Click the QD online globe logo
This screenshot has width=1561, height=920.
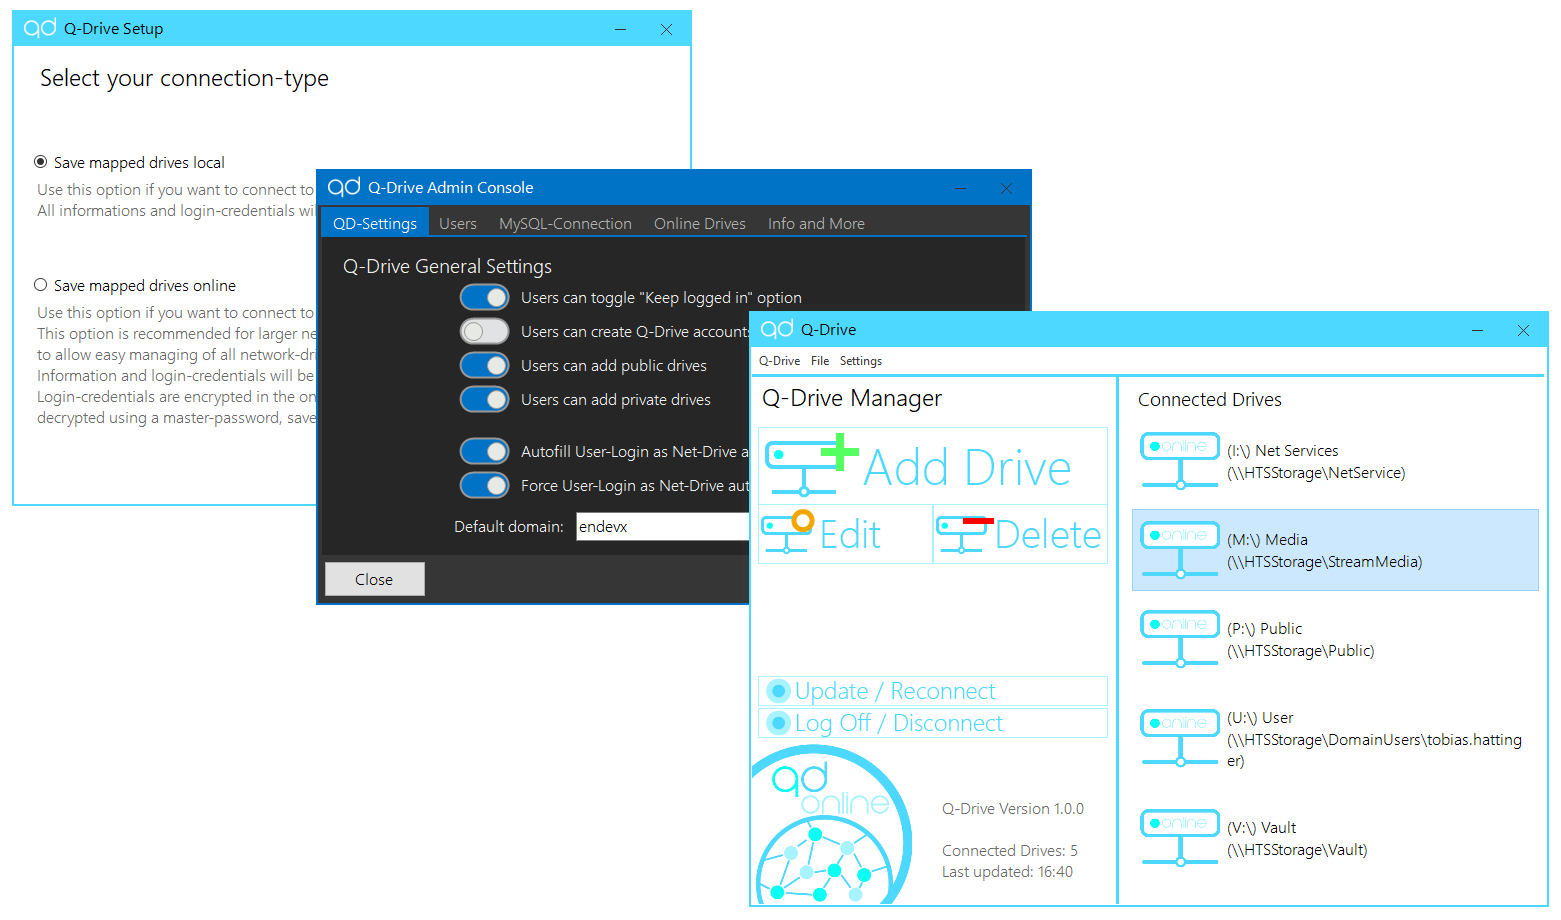(x=831, y=826)
